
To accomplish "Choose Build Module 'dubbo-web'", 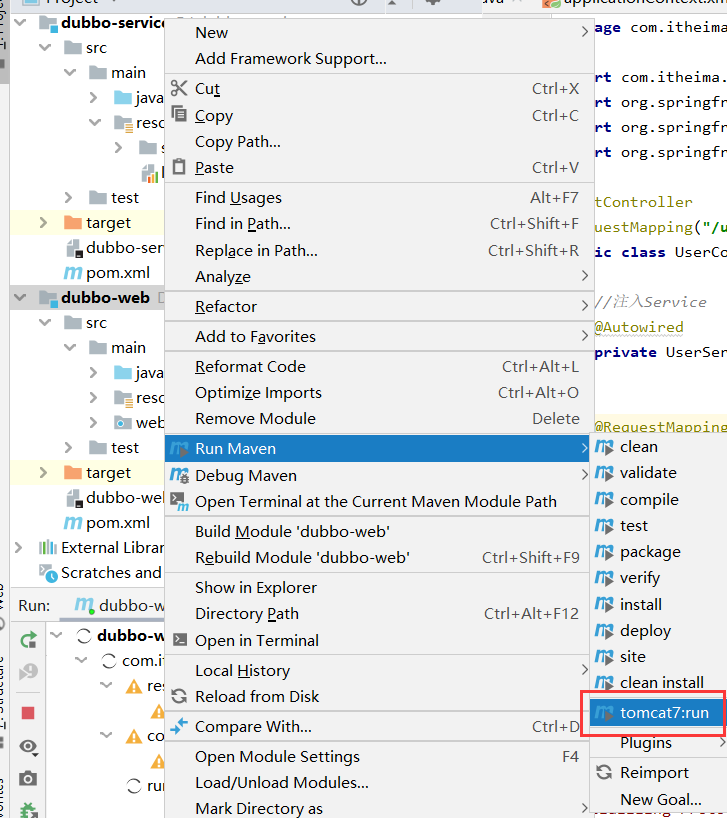I will [377, 532].
